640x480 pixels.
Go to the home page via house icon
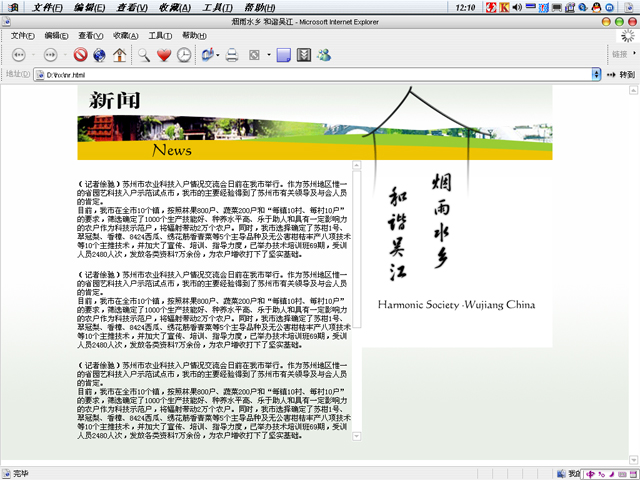(120, 55)
